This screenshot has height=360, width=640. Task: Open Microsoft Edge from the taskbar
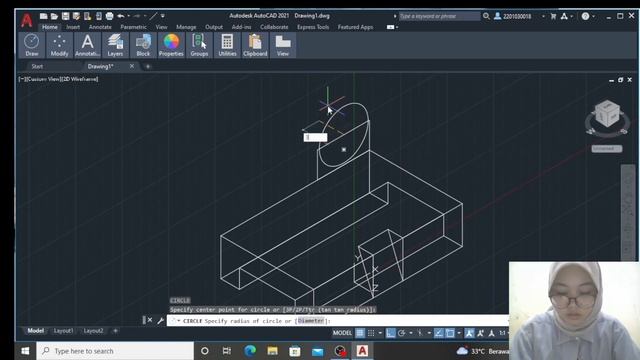pos(250,351)
